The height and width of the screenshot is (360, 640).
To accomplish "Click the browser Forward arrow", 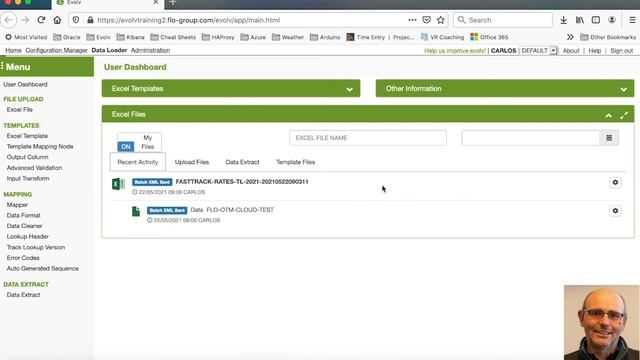I will tap(25, 20).
